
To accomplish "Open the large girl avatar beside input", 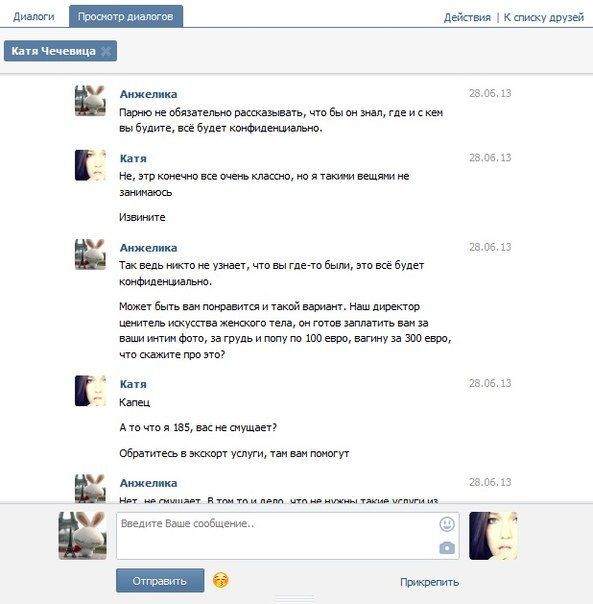I will pos(493,535).
